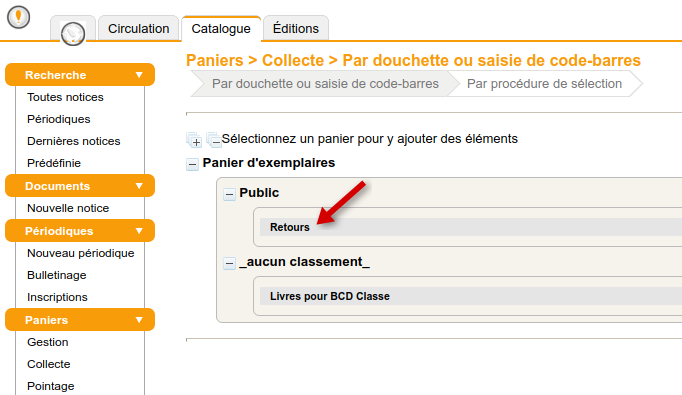Click the Panier d'exemplaires heading text
Image resolution: width=682 pixels, height=395 pixels.
pos(269,163)
